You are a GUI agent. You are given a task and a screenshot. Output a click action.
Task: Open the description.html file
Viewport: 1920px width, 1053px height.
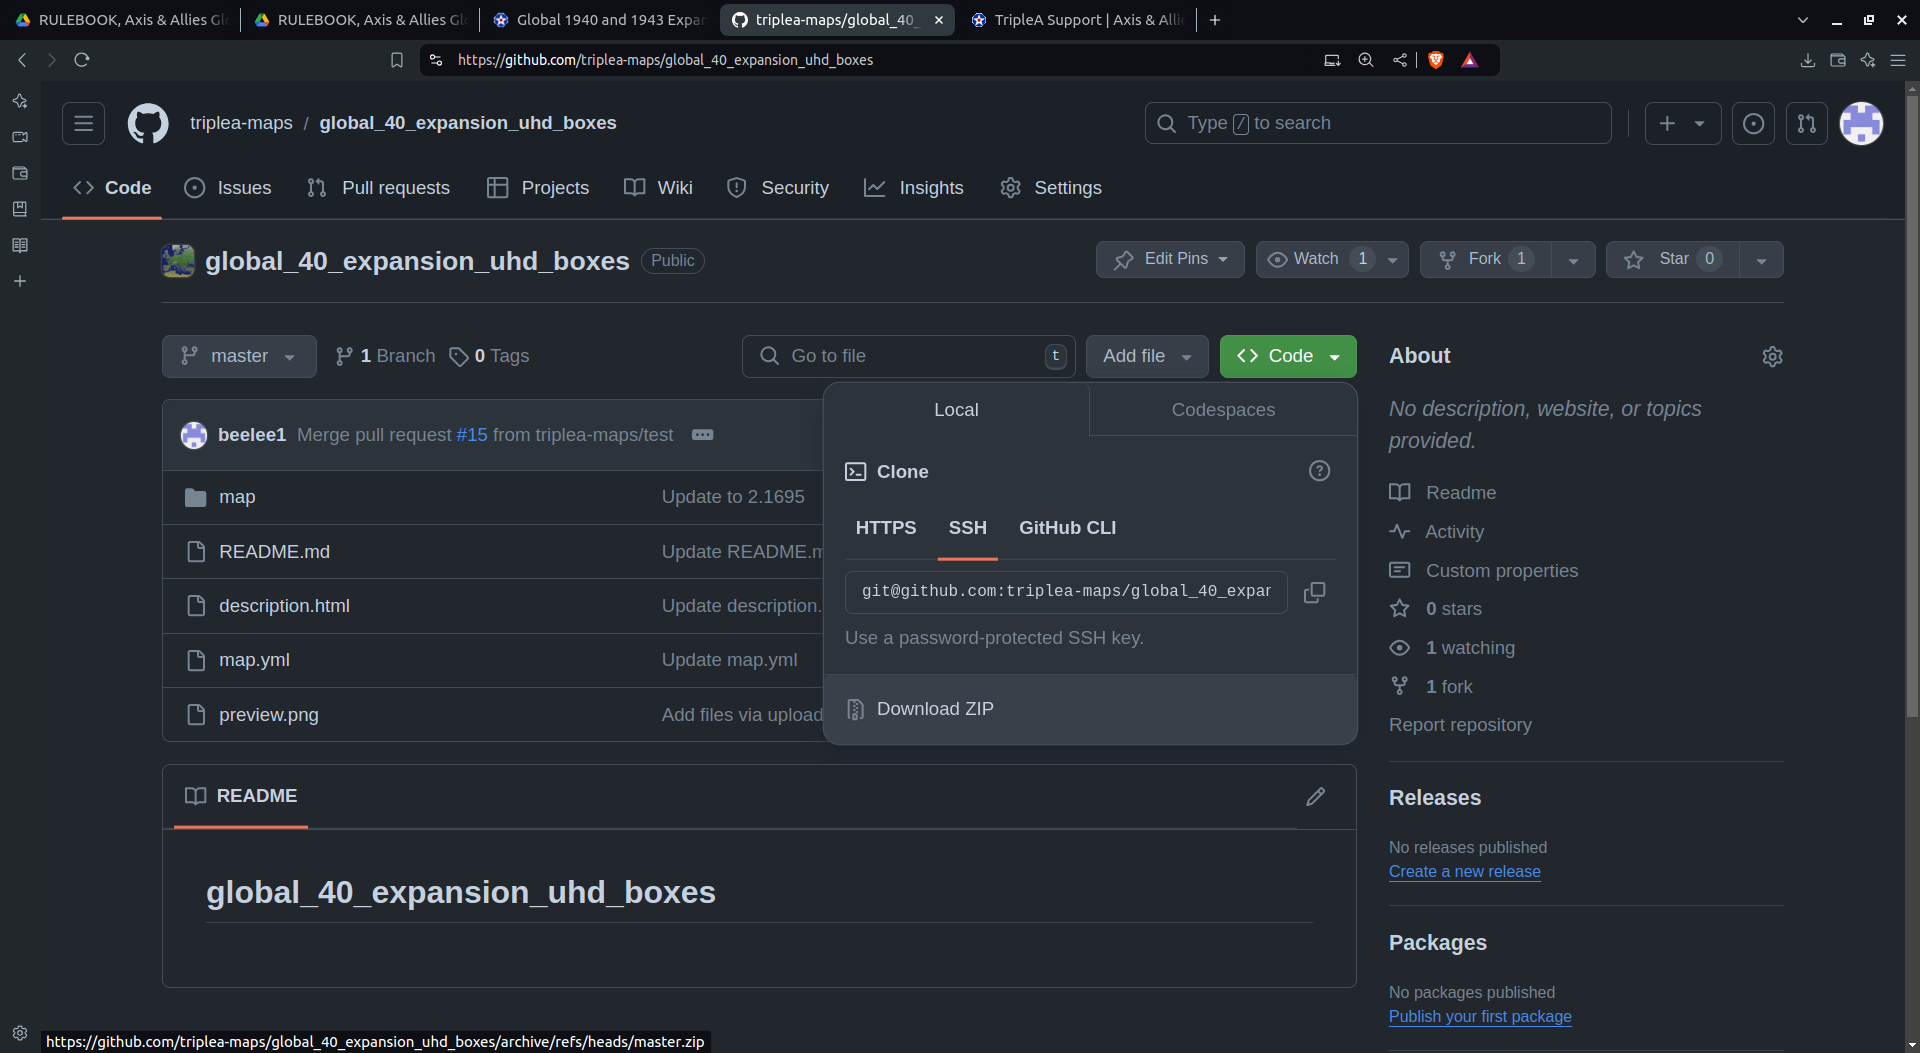tap(284, 606)
